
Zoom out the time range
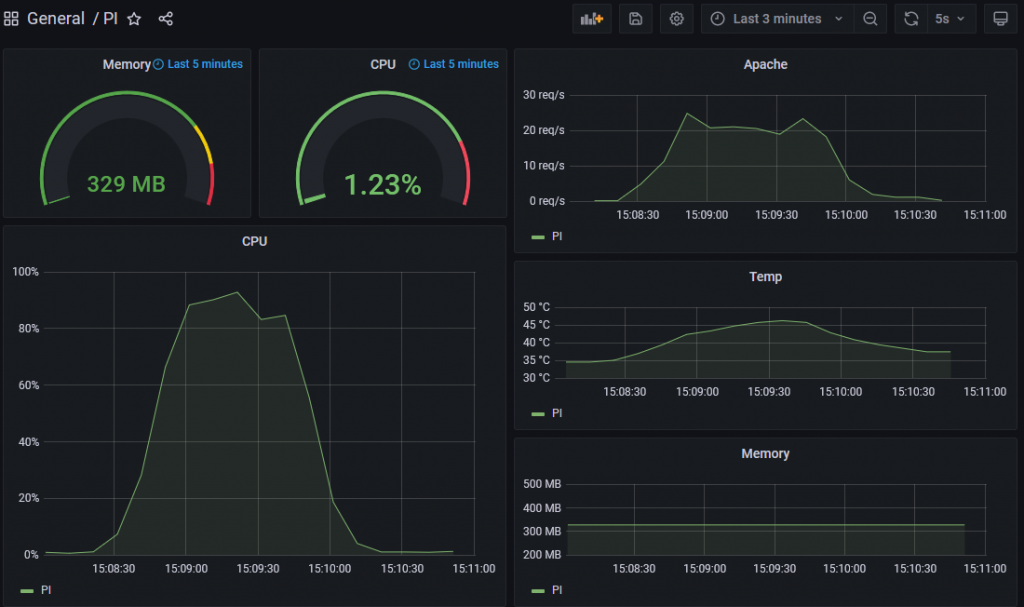point(871,19)
